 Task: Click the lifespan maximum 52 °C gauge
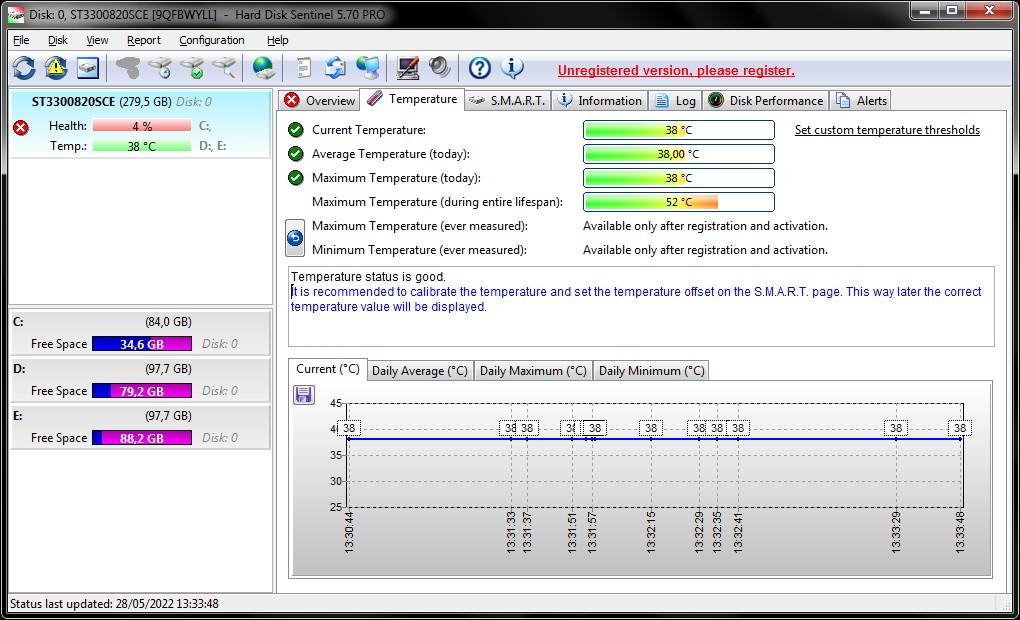[678, 202]
